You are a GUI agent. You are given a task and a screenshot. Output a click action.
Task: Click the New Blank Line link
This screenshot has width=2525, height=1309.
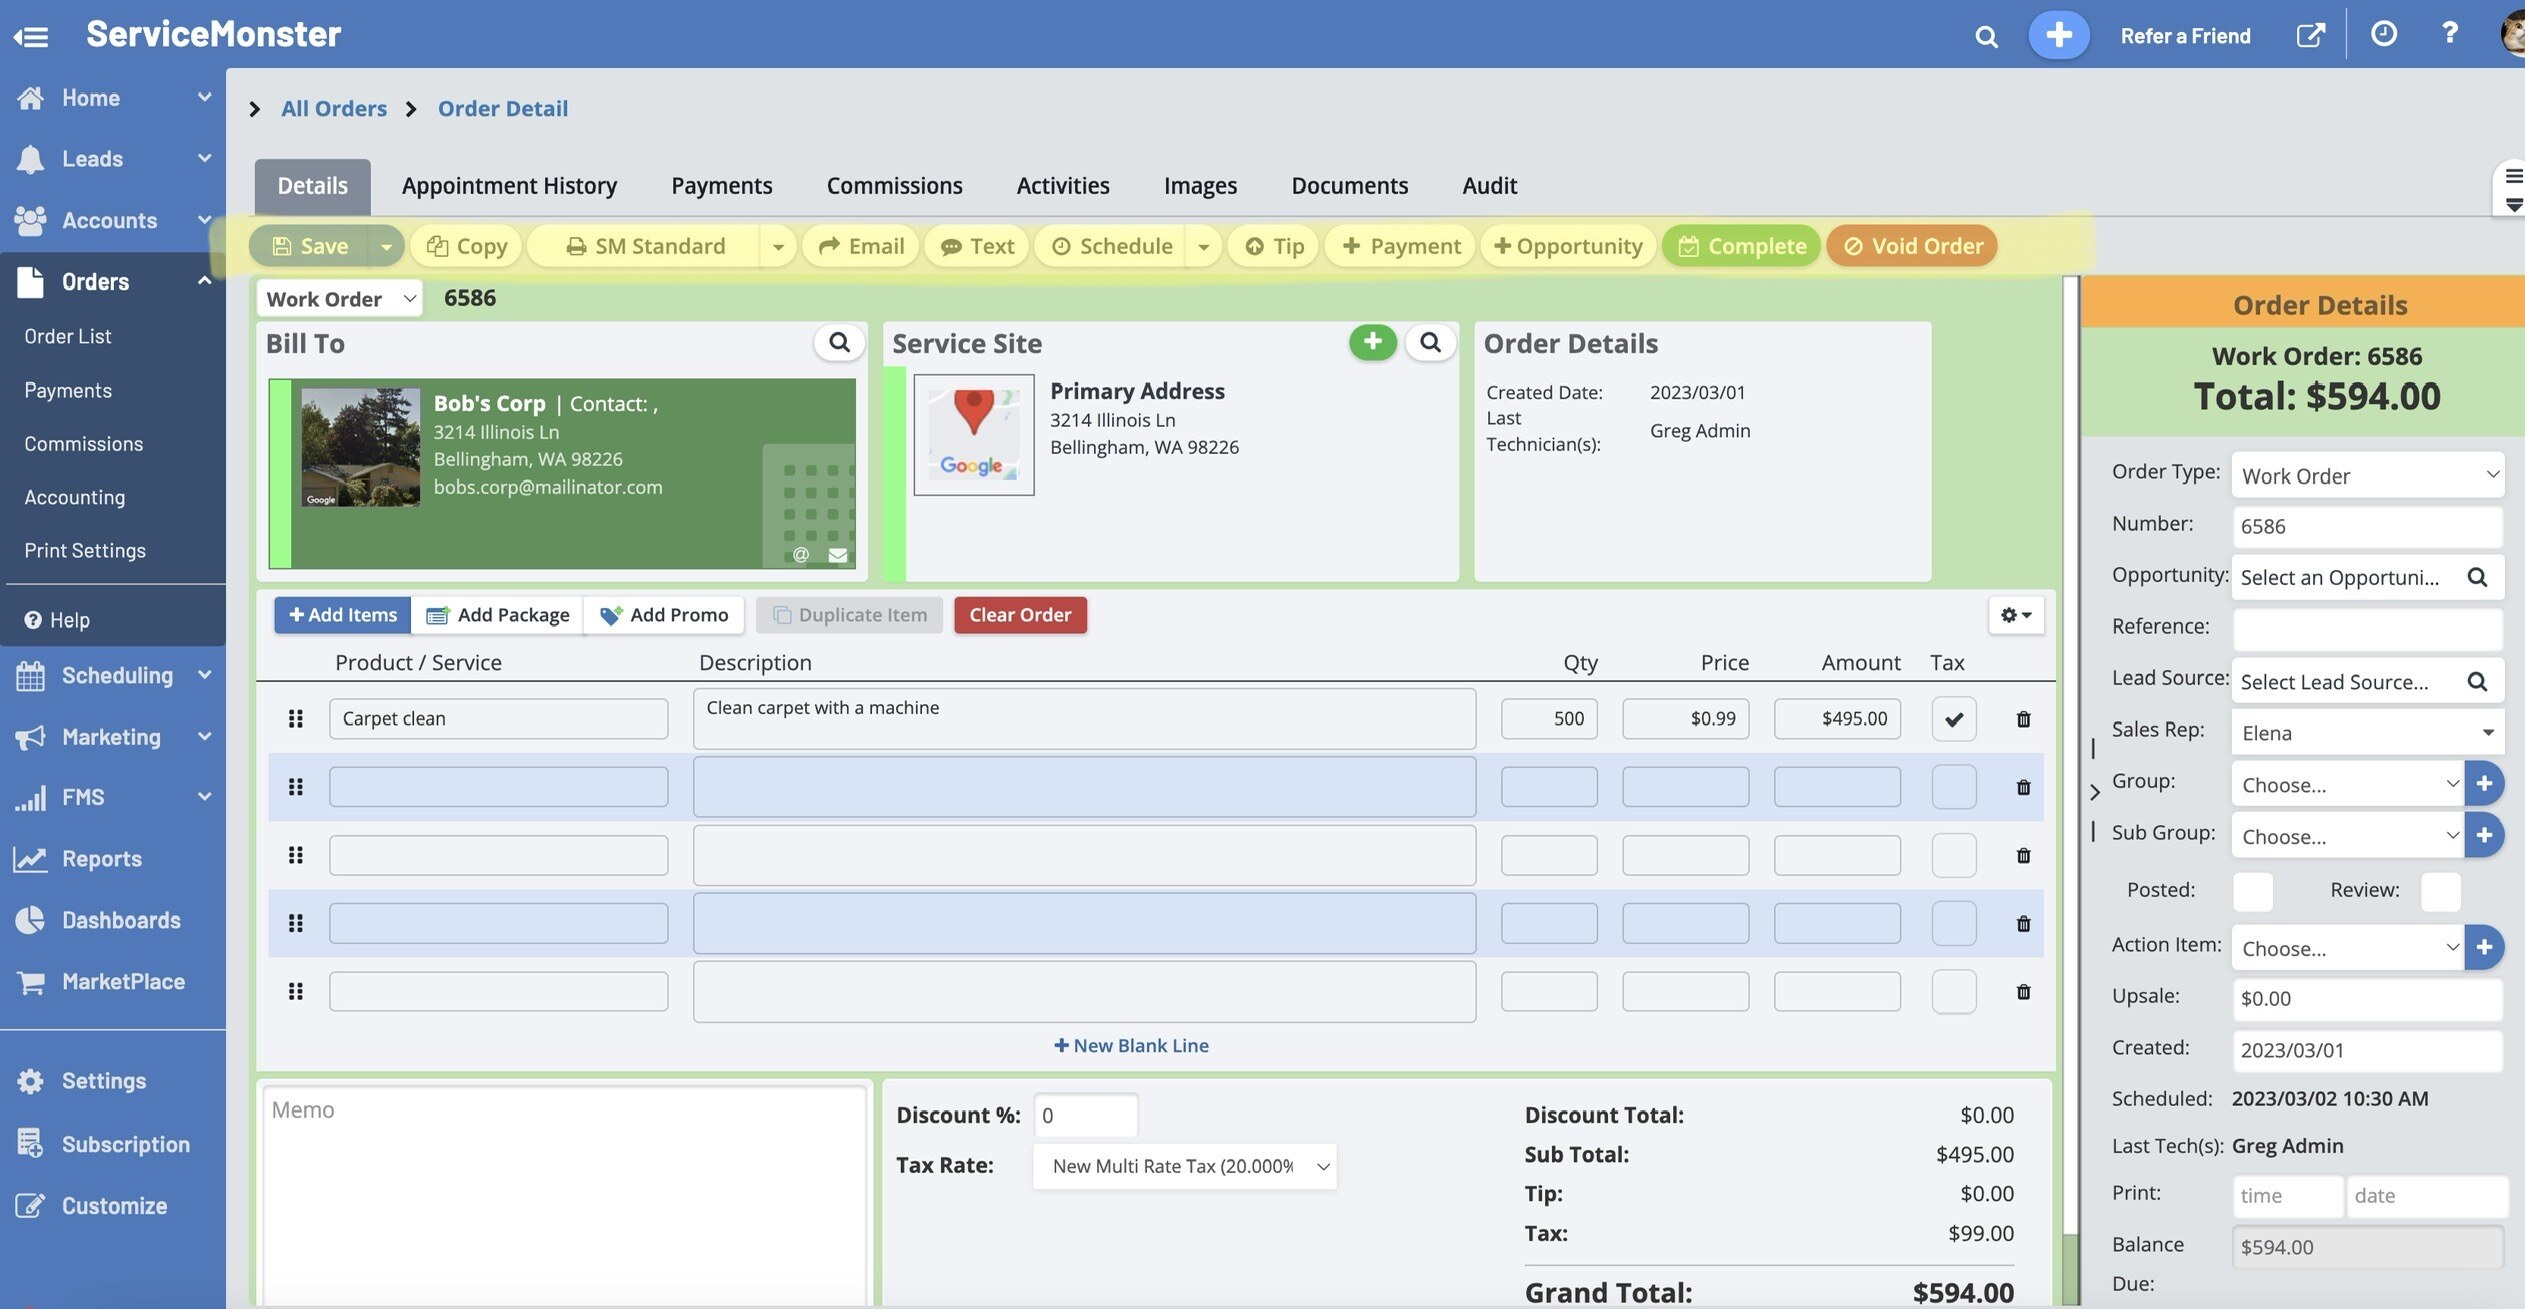[x=1131, y=1045]
